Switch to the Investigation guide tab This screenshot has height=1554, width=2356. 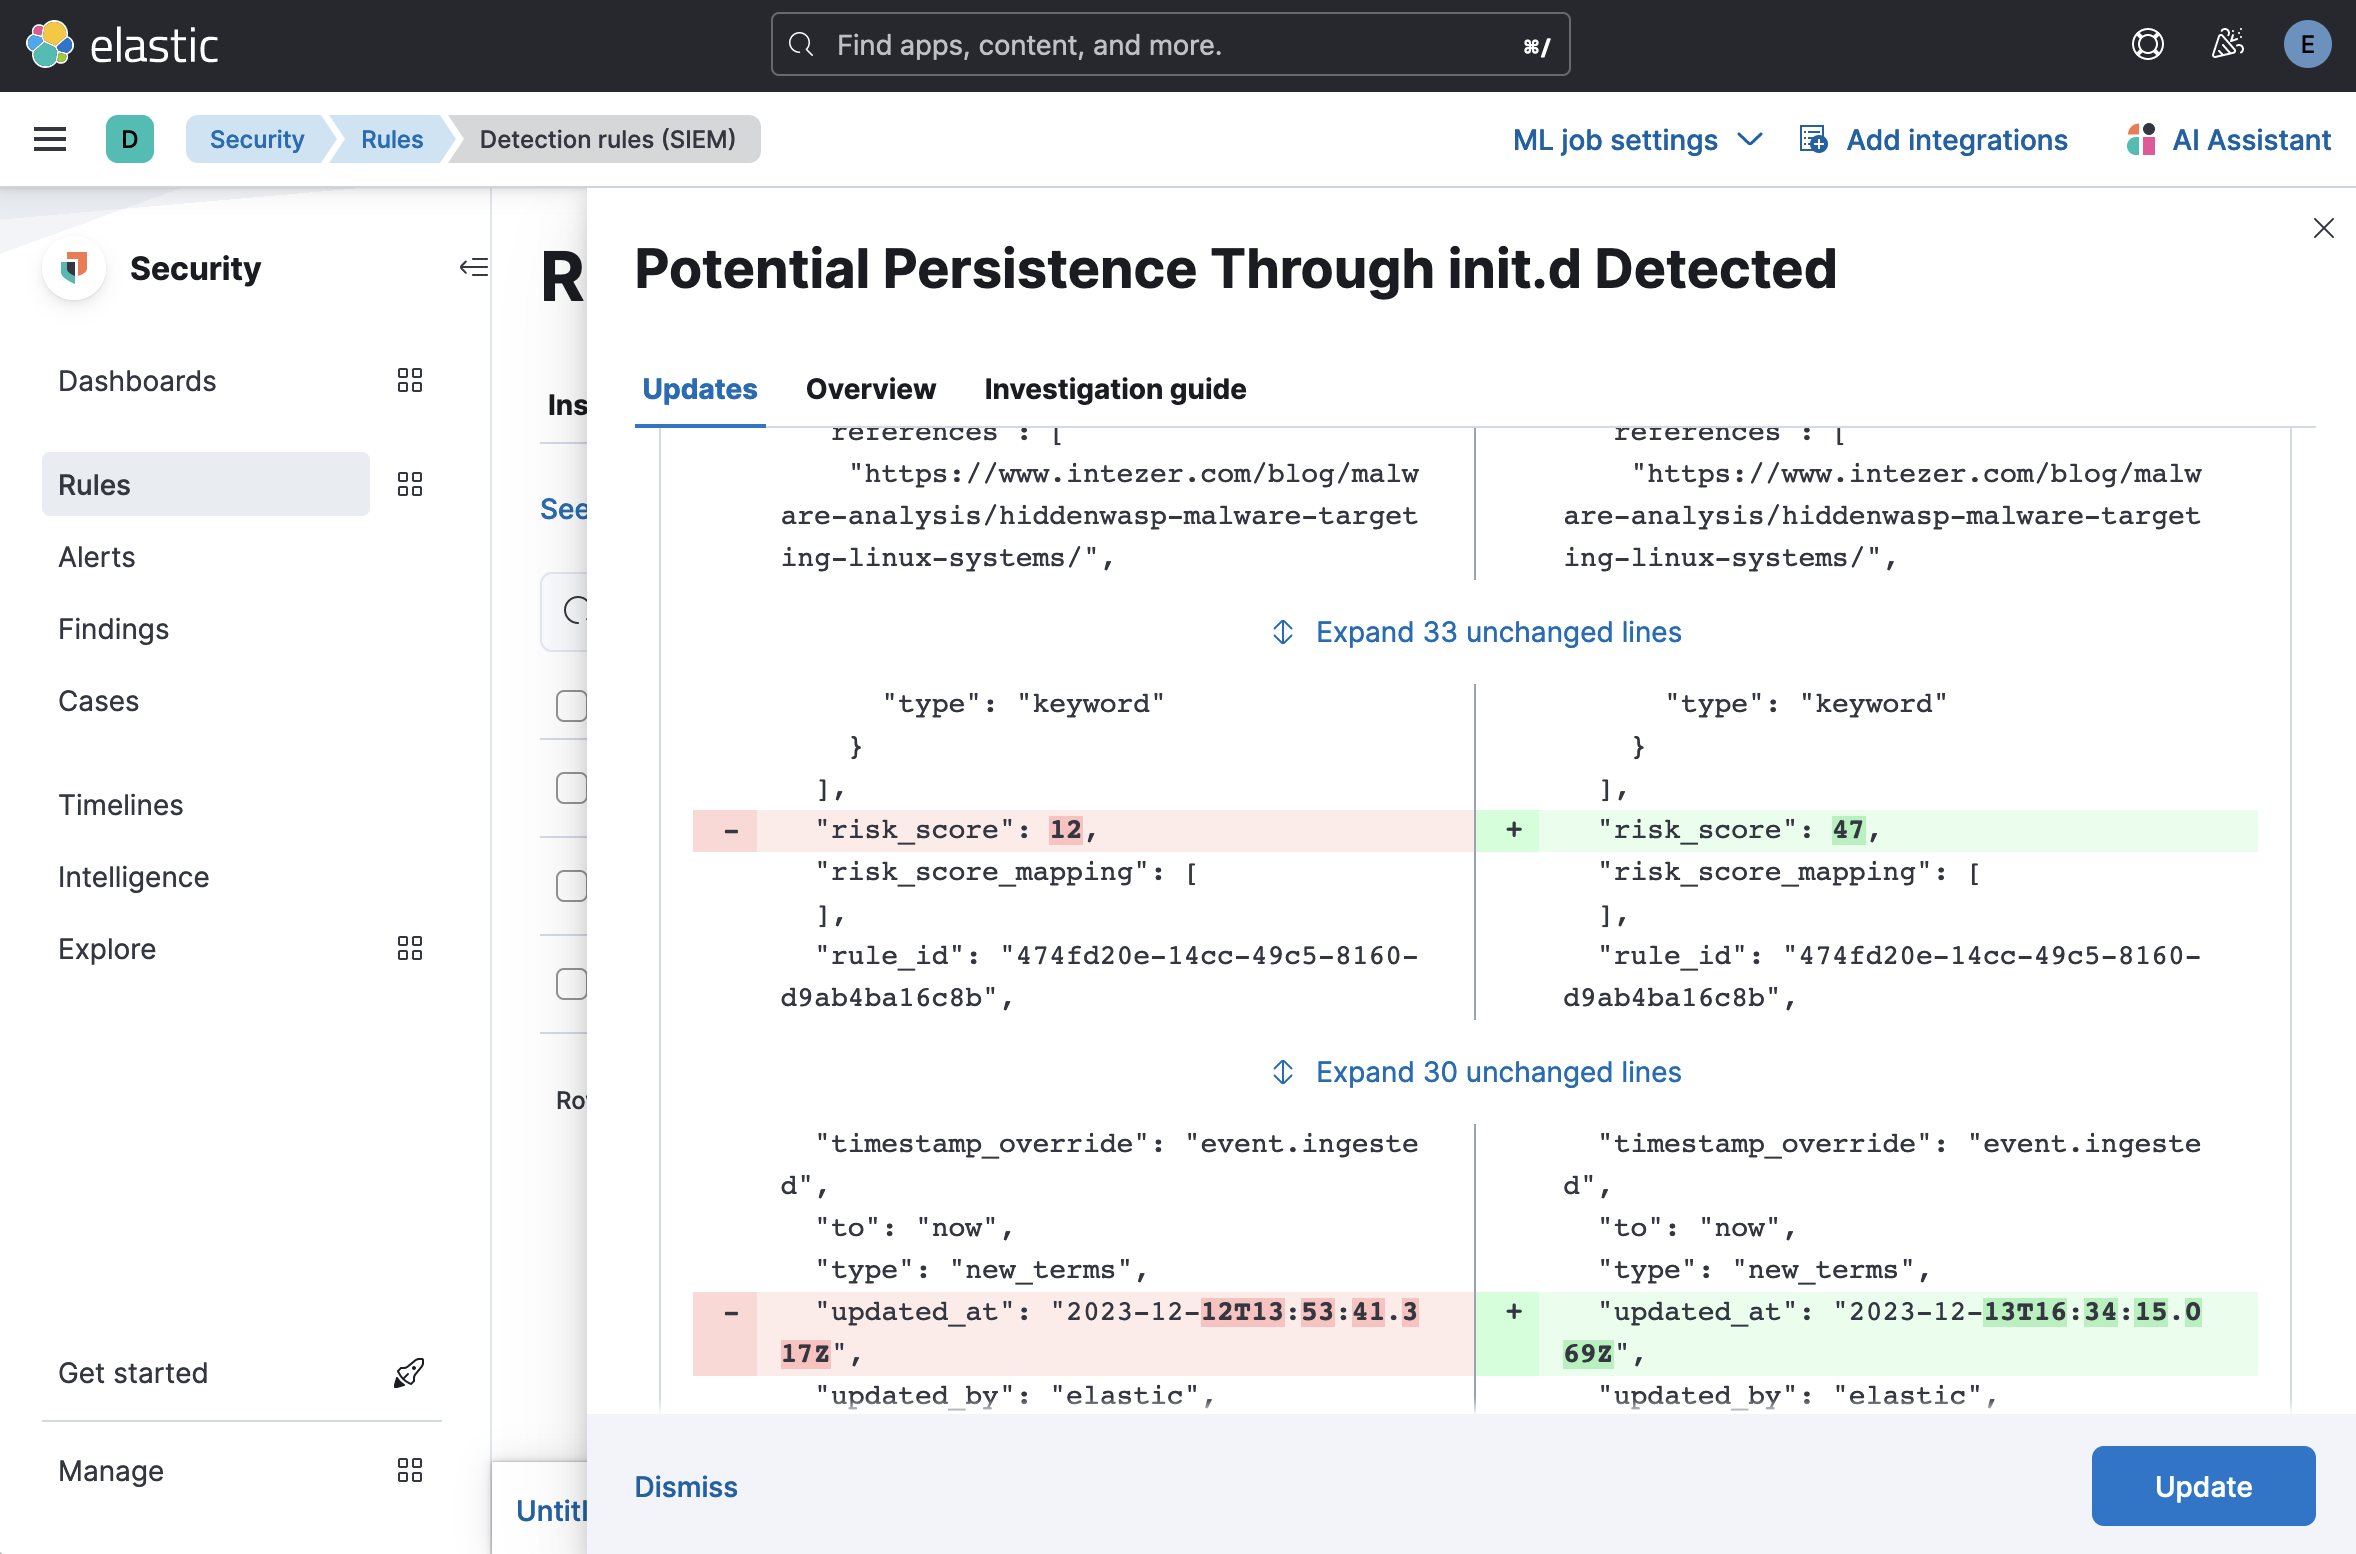tap(1115, 389)
